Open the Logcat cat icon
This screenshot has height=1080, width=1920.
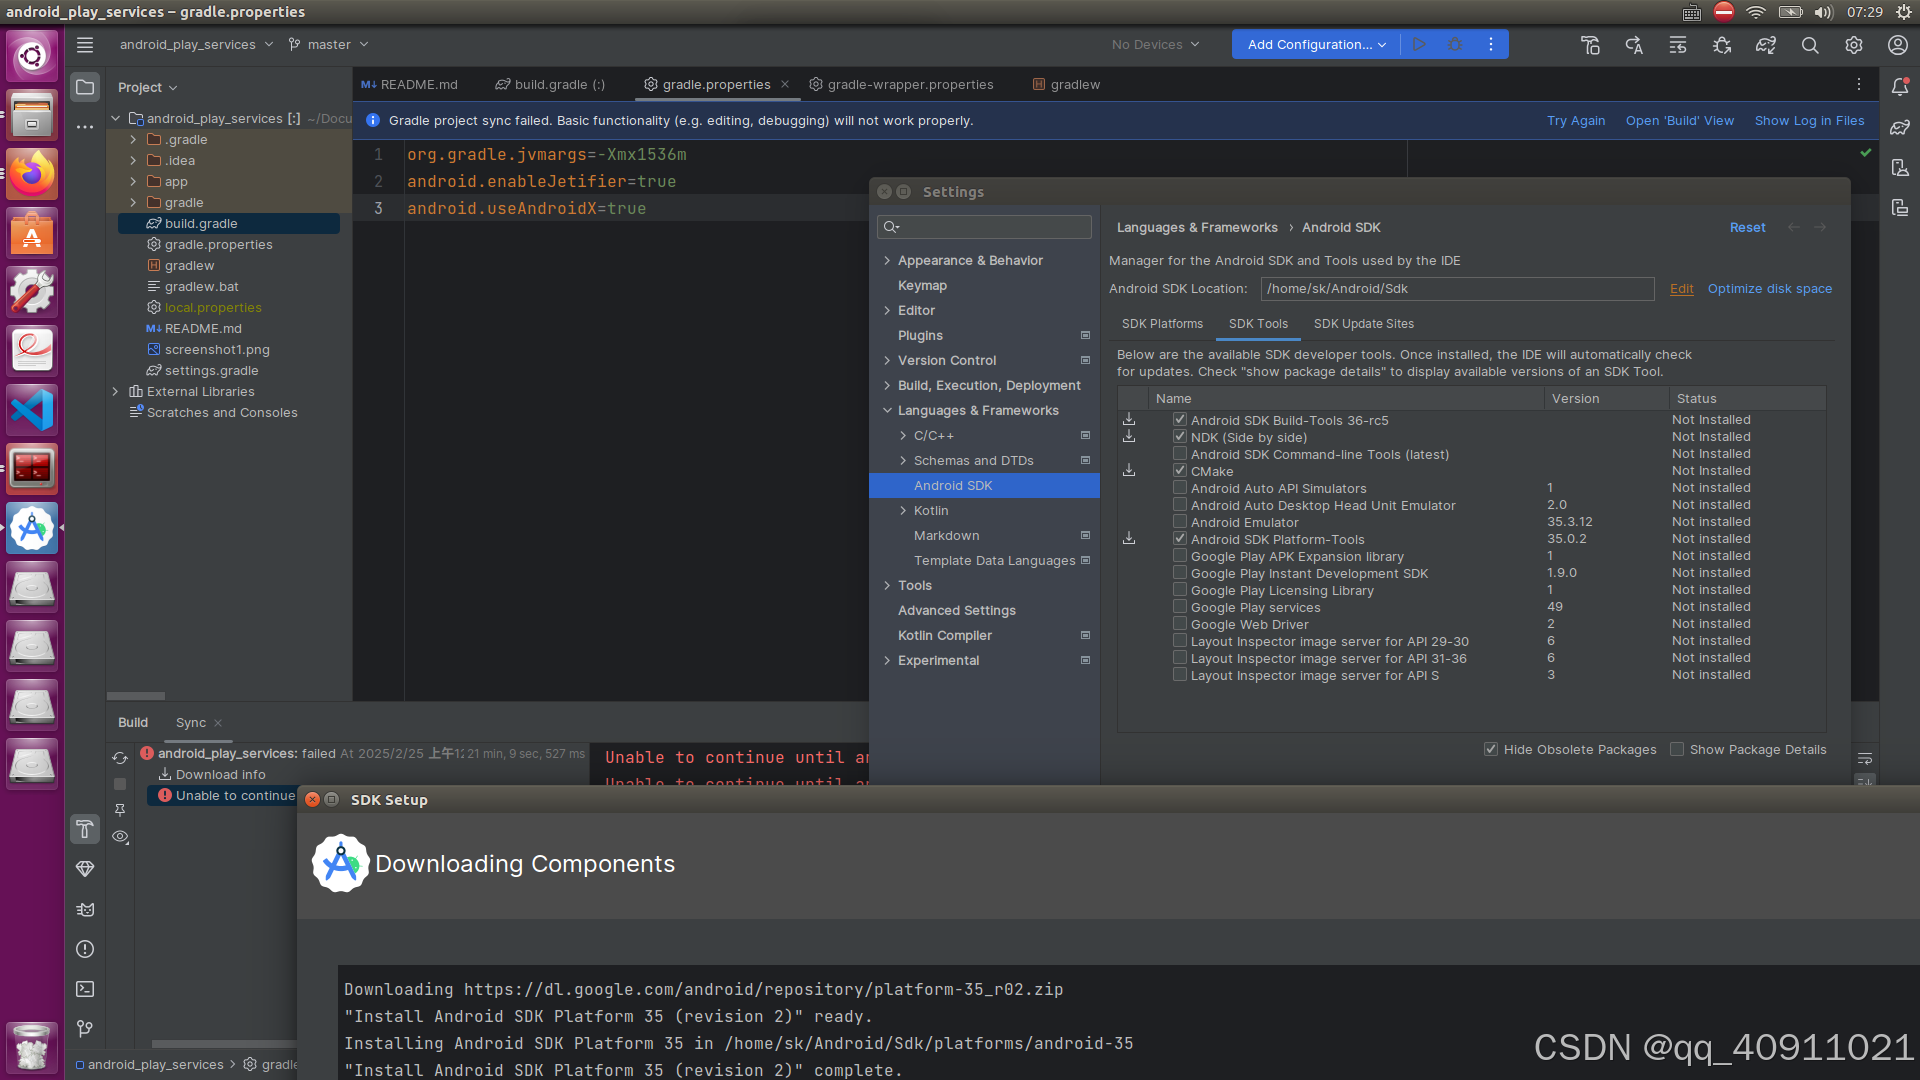click(84, 909)
